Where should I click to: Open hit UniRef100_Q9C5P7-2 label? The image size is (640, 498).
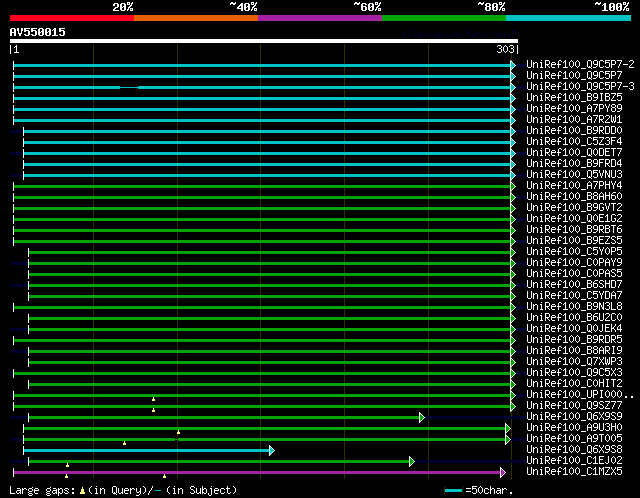click(580, 64)
